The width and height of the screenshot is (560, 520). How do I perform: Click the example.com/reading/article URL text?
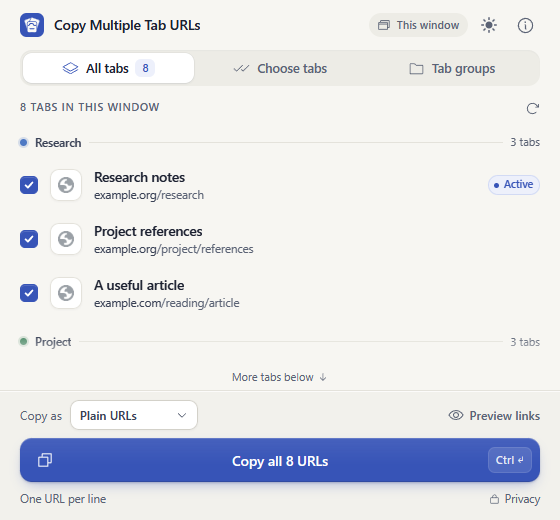[x=167, y=303]
